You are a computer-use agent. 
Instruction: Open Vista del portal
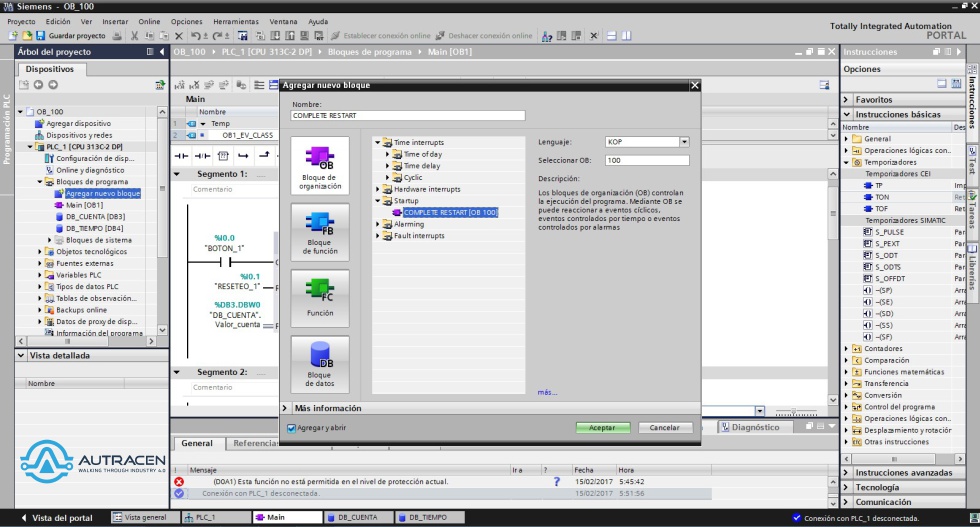[56, 518]
